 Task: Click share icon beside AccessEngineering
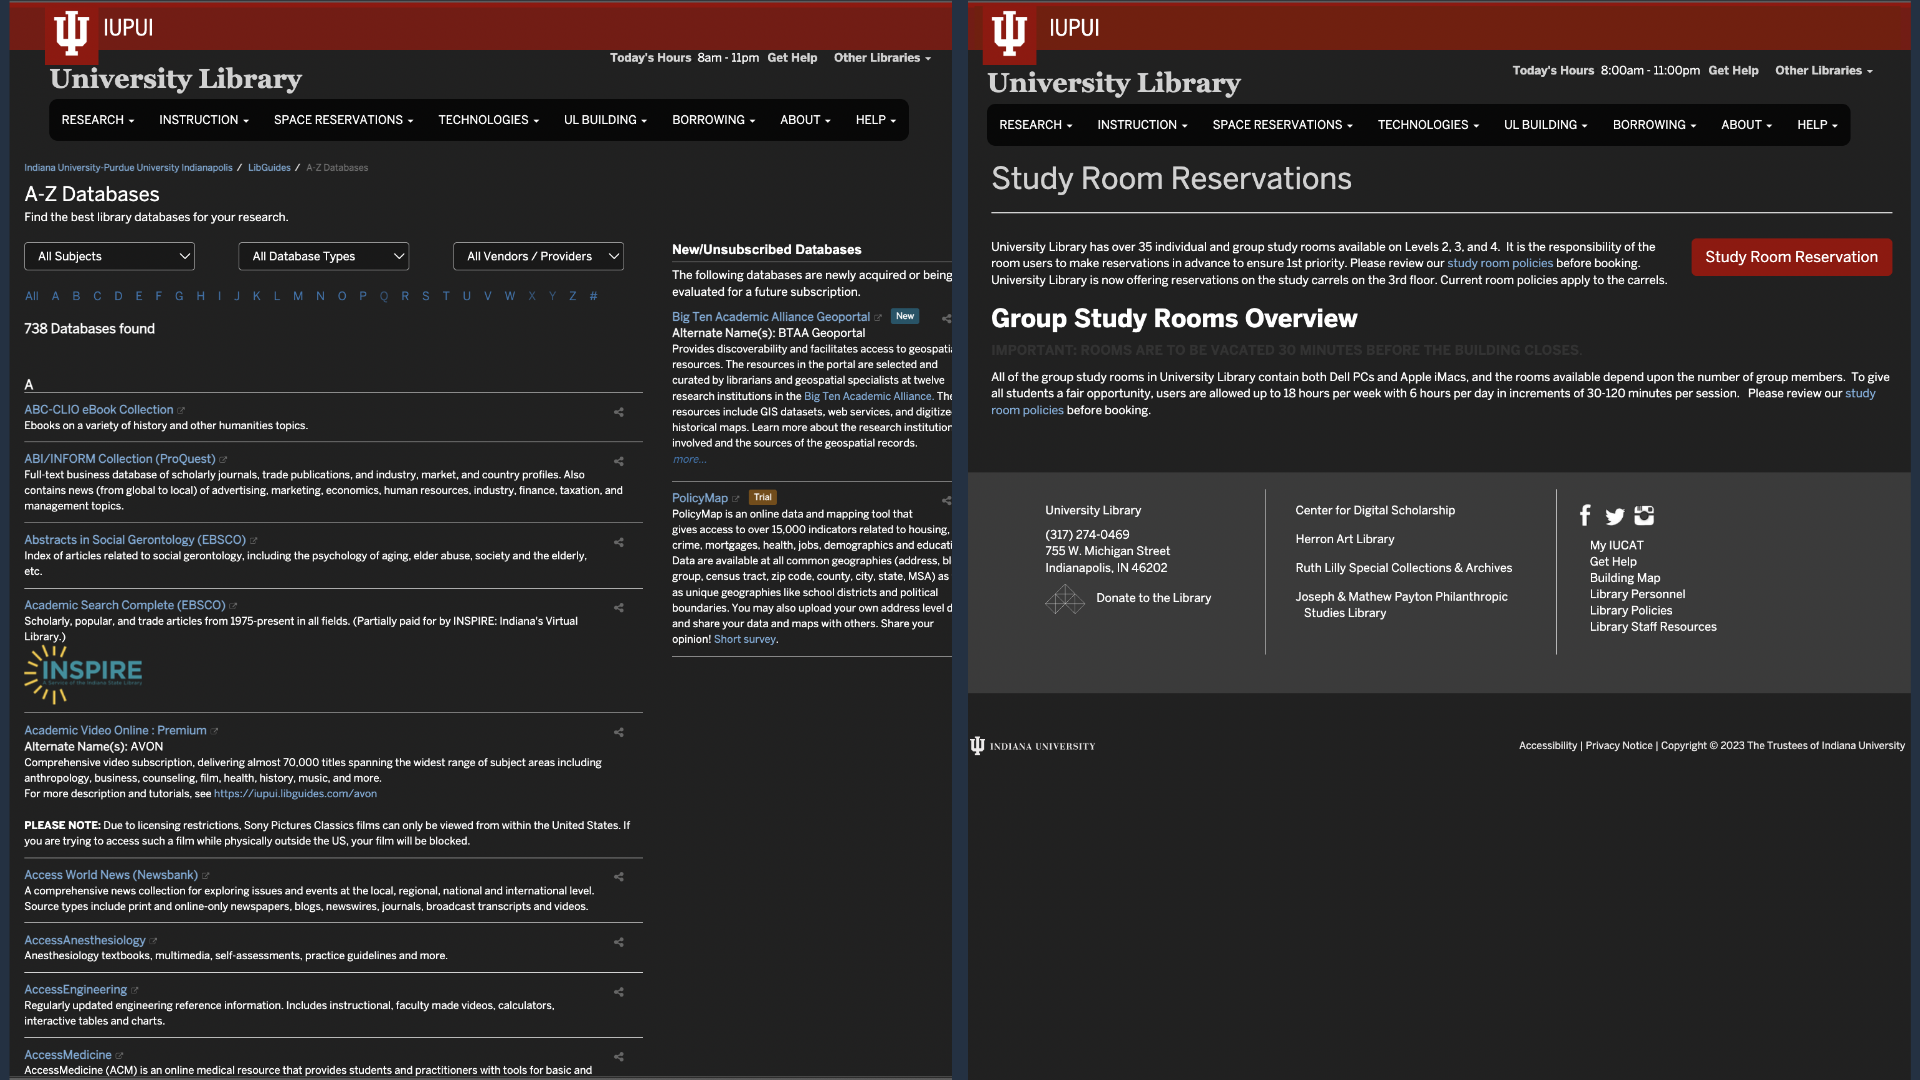coord(619,993)
